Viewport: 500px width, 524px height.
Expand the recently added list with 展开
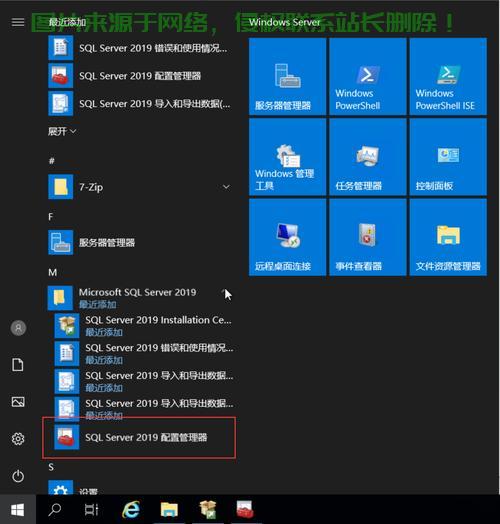[x=62, y=131]
